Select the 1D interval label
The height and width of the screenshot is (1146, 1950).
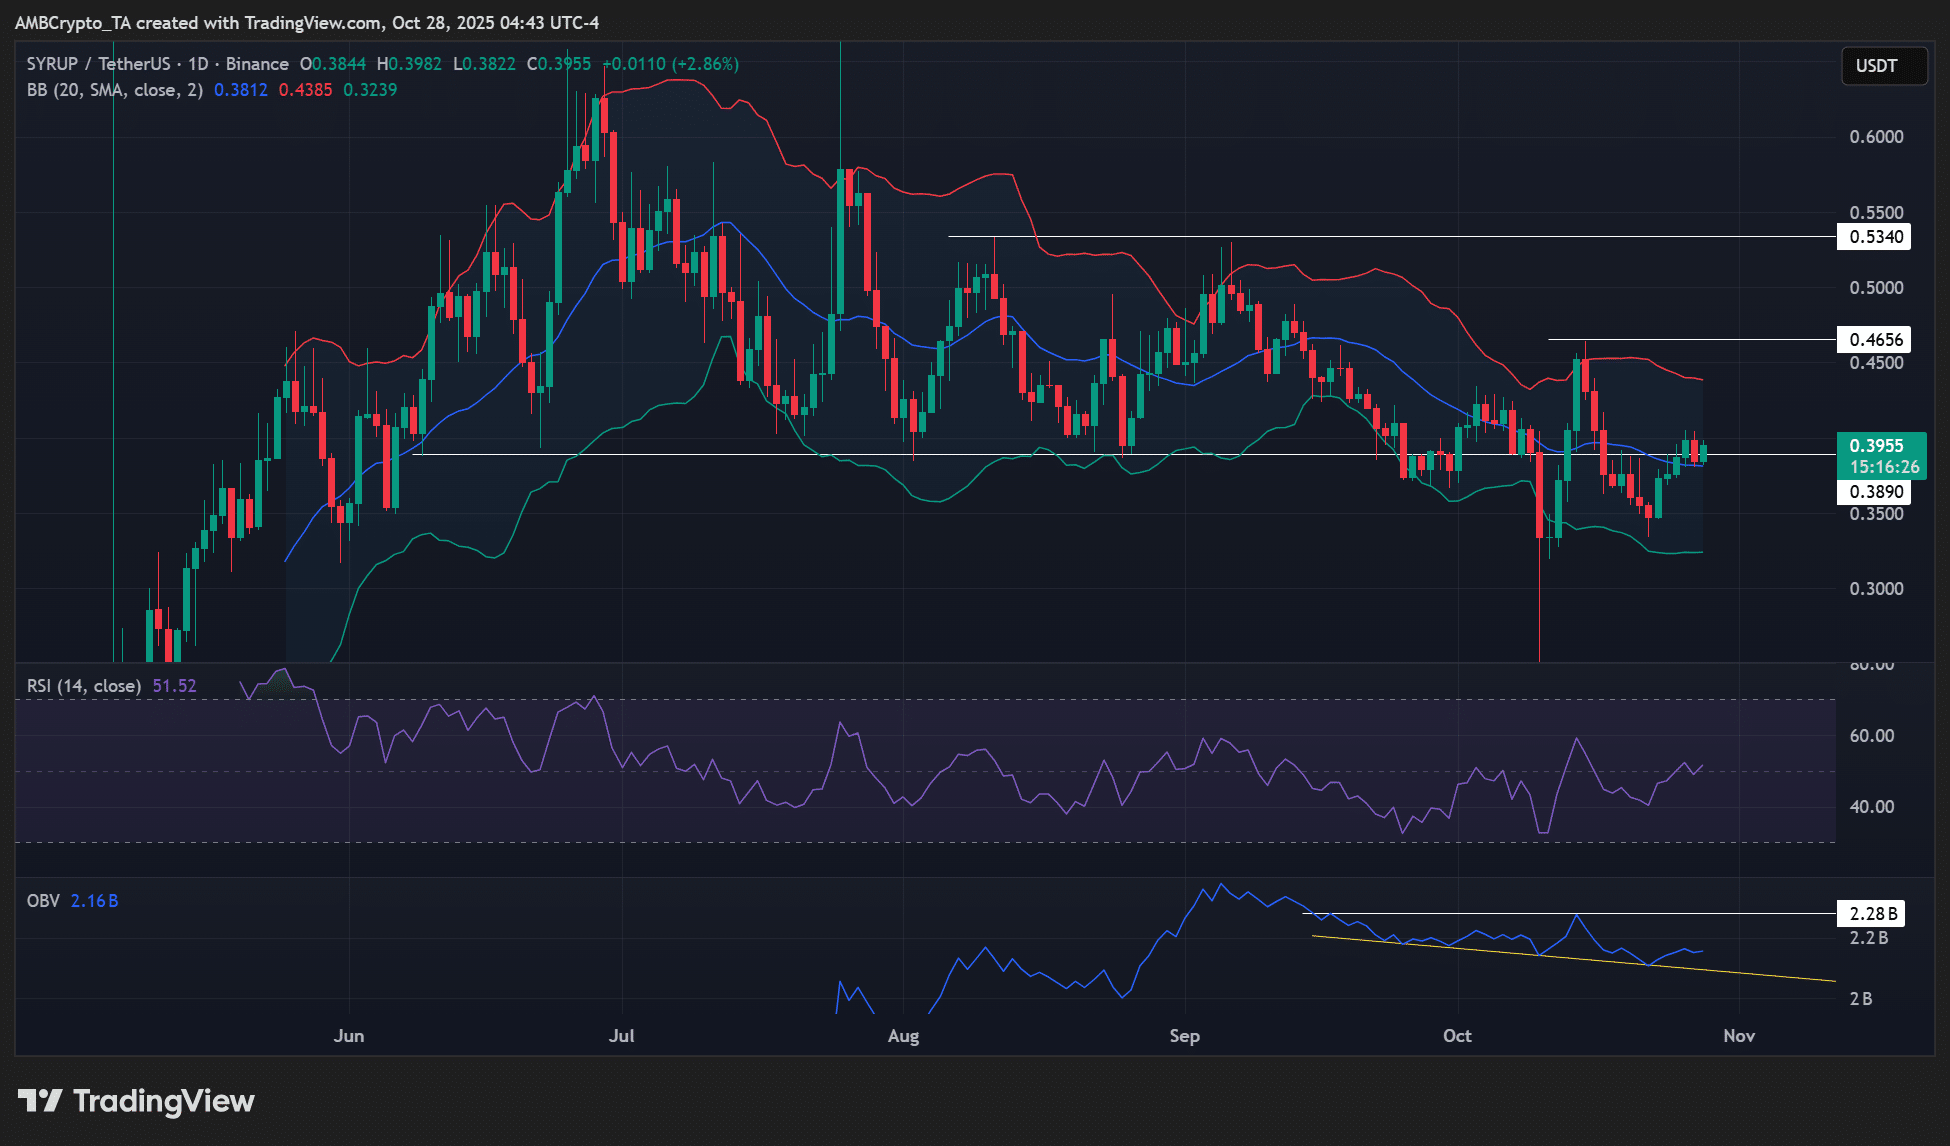tap(198, 64)
